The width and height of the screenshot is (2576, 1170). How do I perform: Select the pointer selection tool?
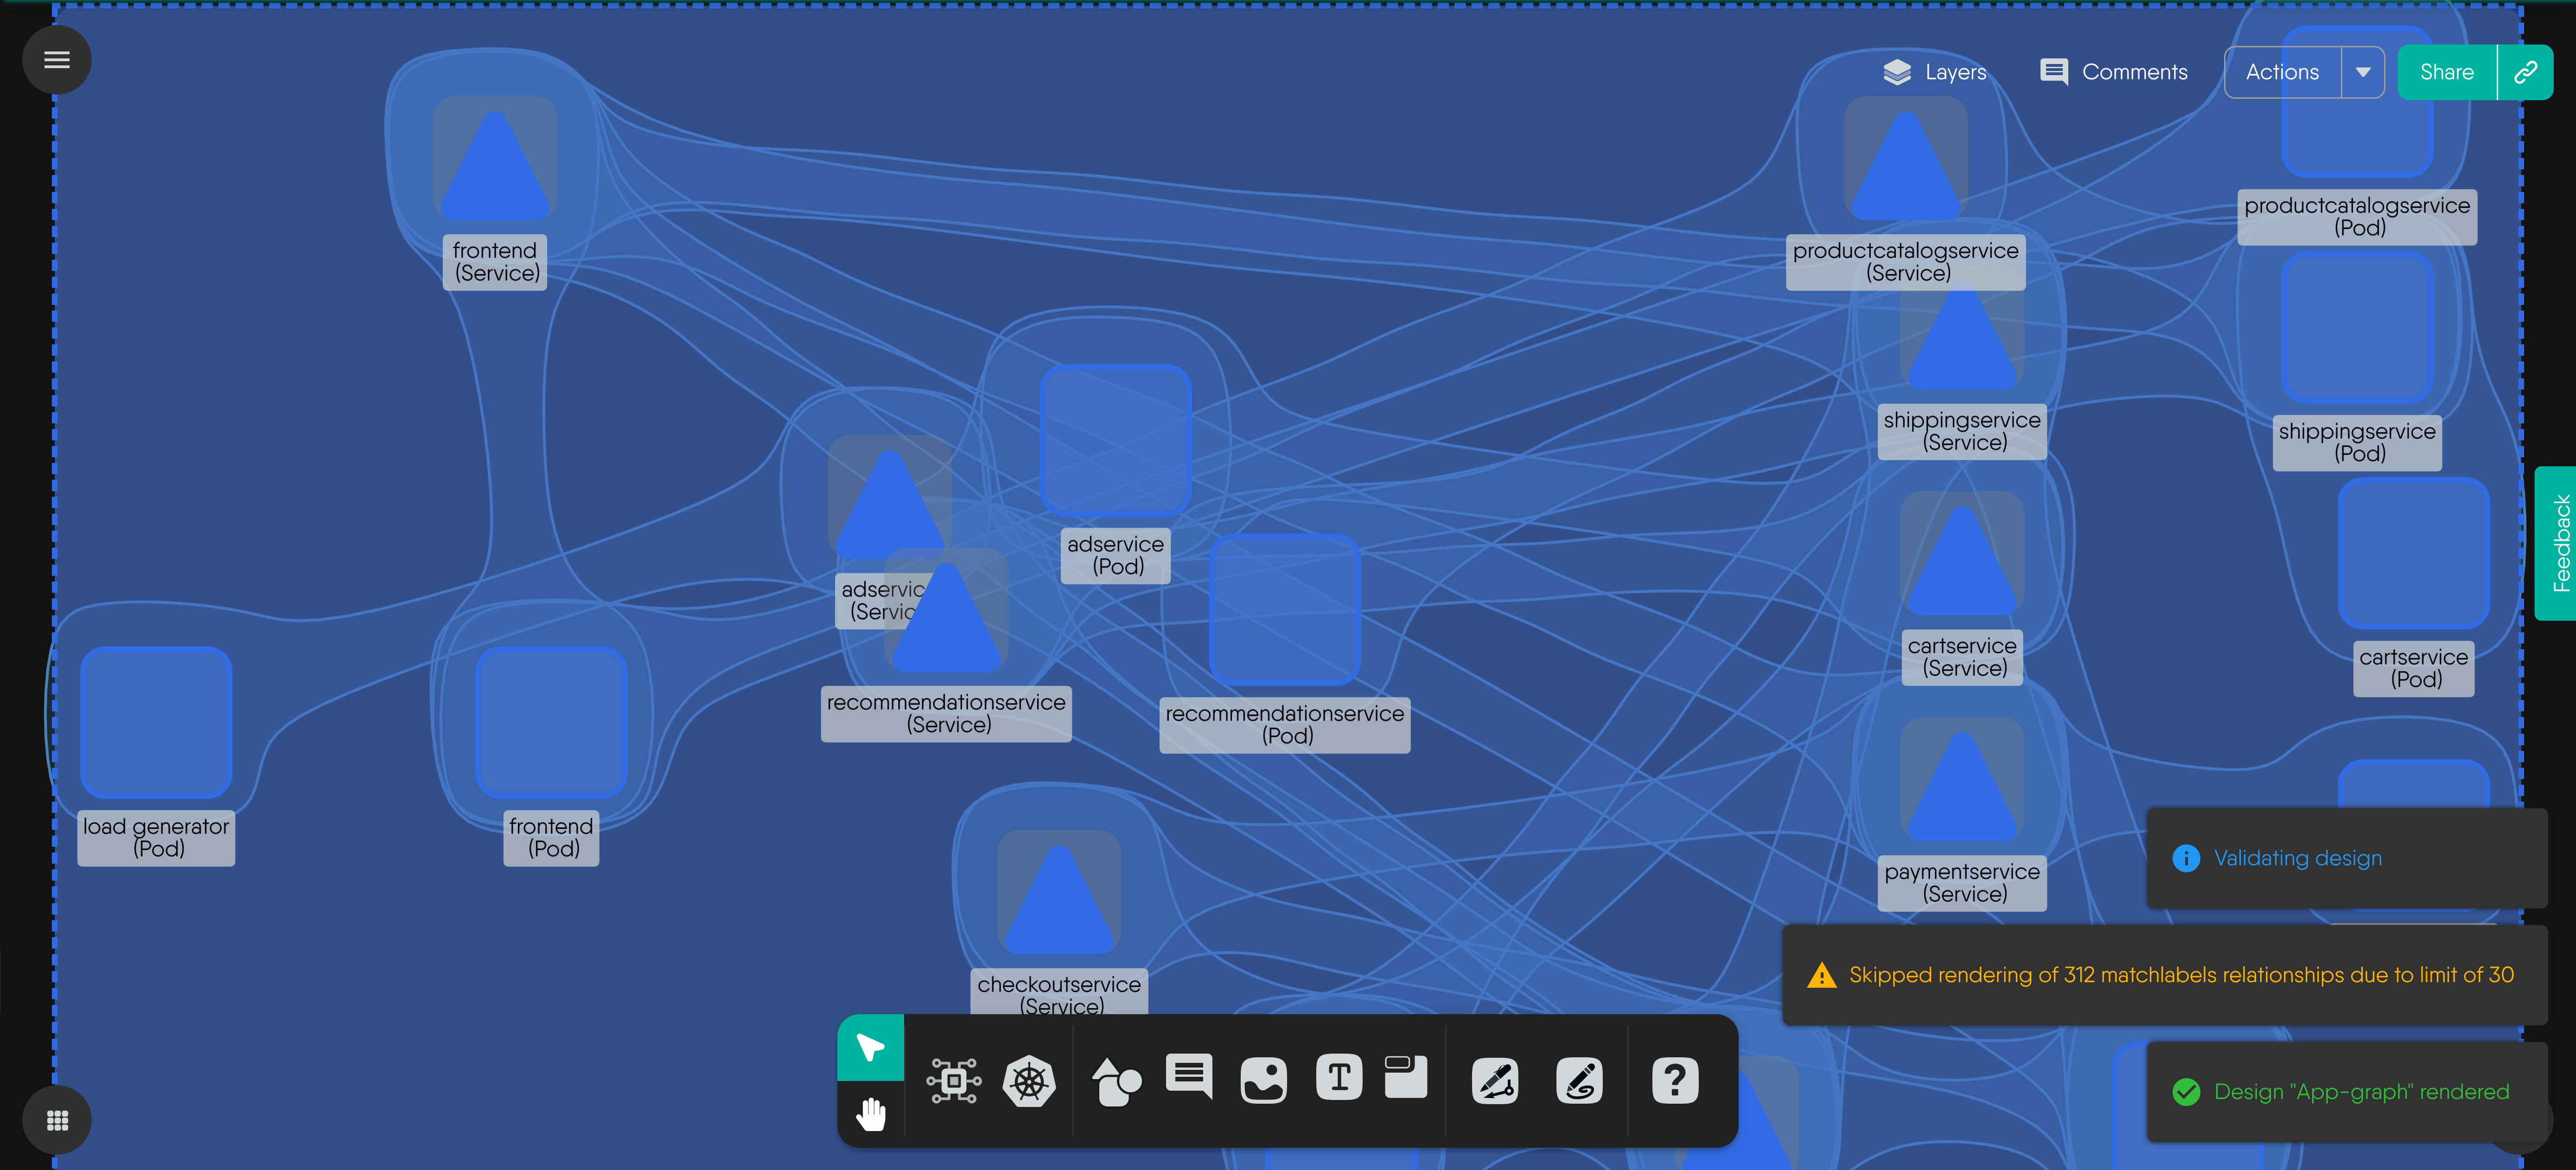click(870, 1047)
